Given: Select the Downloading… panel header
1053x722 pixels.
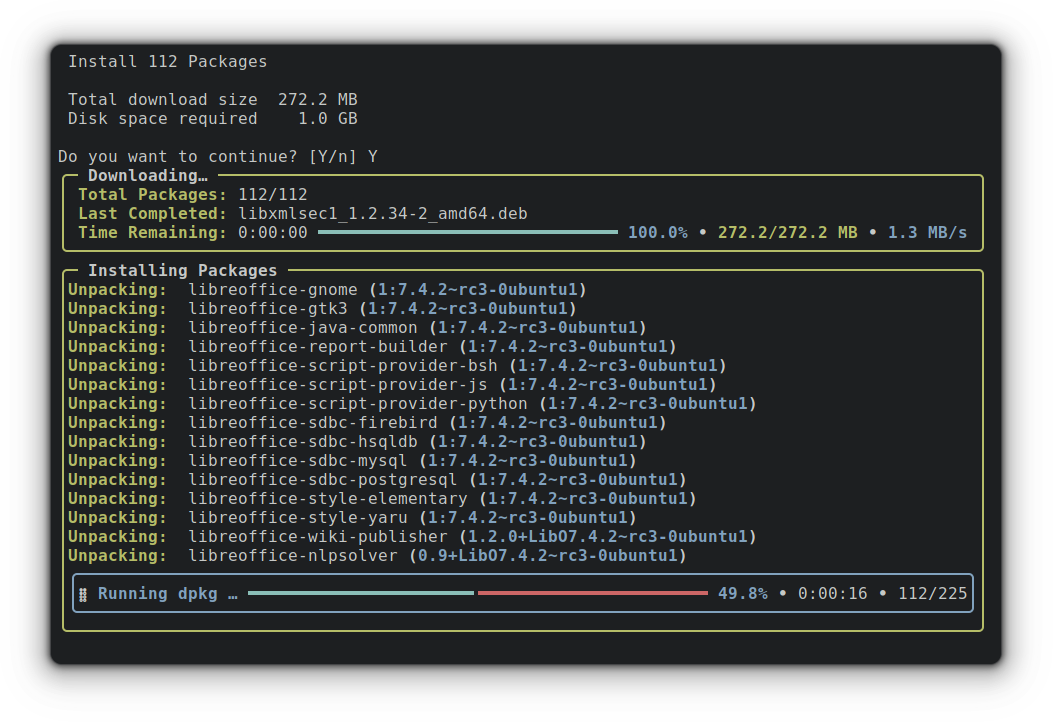Looking at the screenshot, I should [x=148, y=175].
